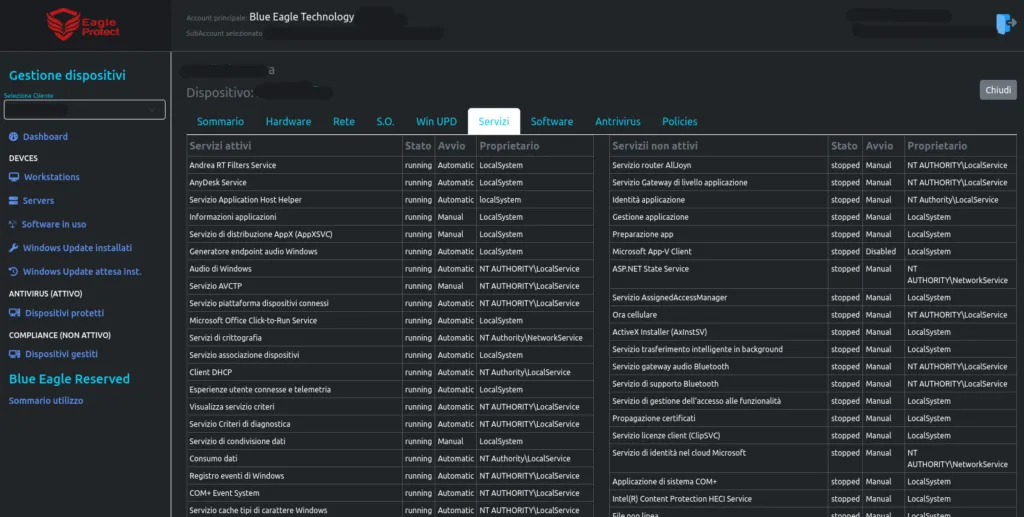
Task: Select Servizio AVCTP row
Action: click(x=390, y=286)
